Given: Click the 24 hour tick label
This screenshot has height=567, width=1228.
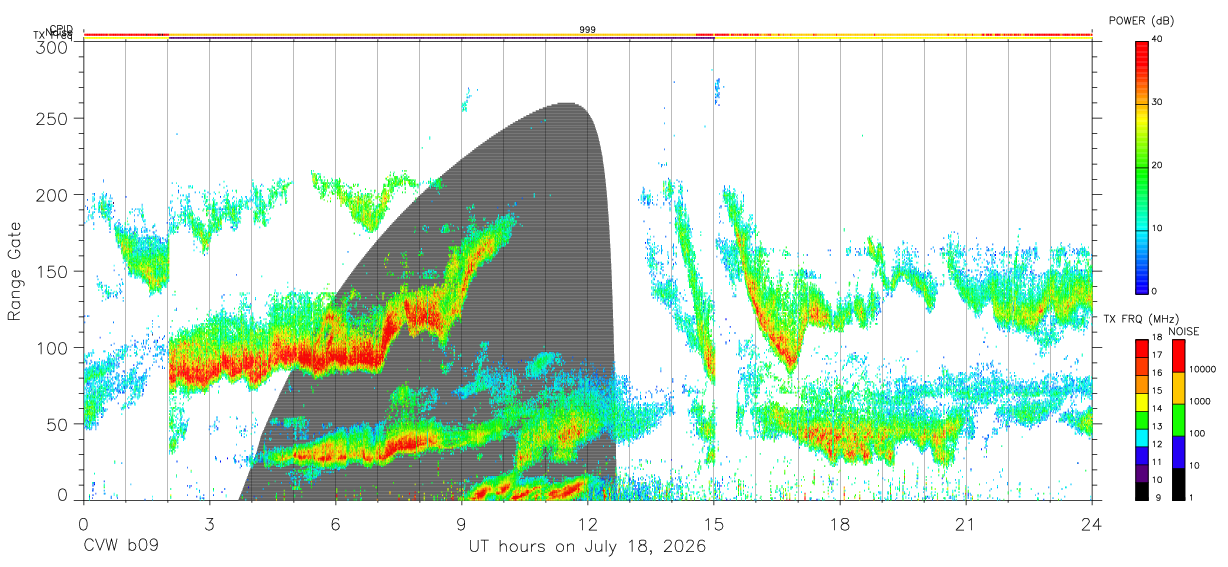Looking at the screenshot, I should pos(1092,523).
